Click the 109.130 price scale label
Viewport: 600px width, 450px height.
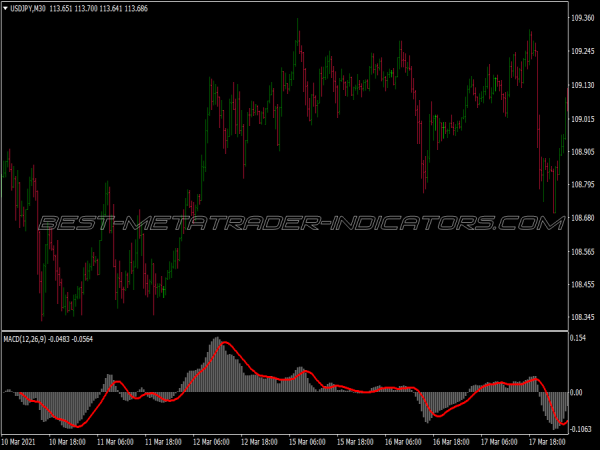click(x=583, y=85)
